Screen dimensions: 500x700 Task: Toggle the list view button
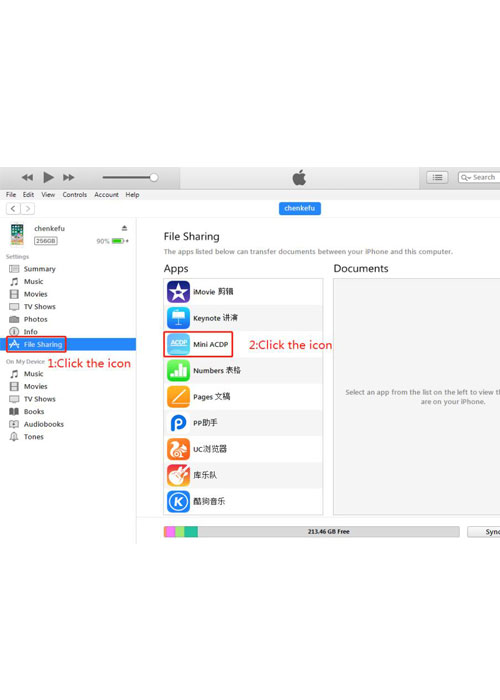point(437,177)
